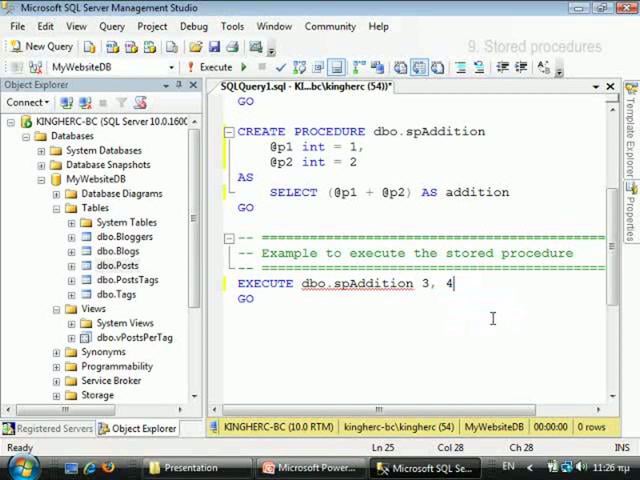Click the Change Connection icon
640x480 pixels.
(x=36, y=67)
